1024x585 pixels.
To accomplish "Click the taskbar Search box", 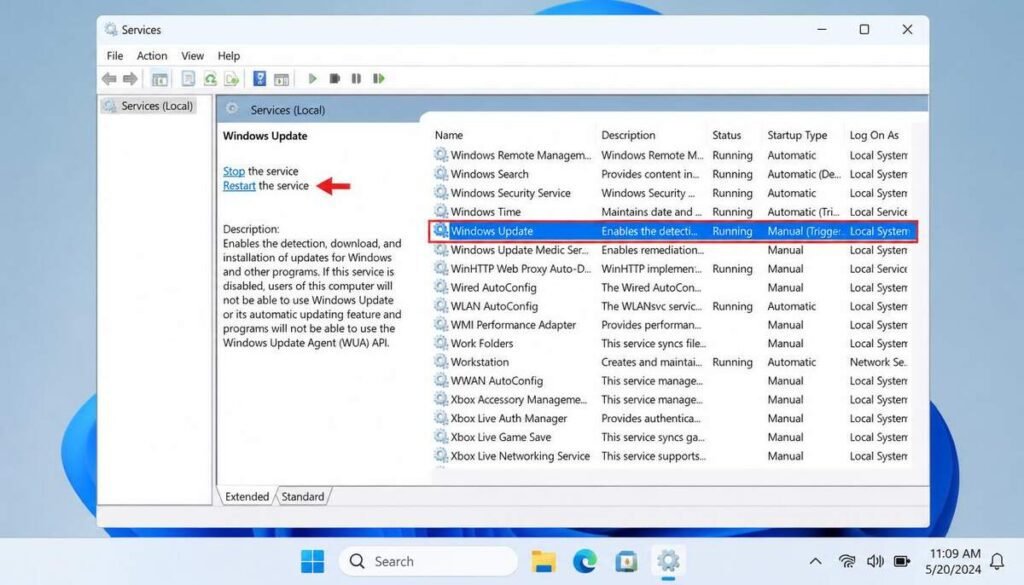I will coord(428,561).
